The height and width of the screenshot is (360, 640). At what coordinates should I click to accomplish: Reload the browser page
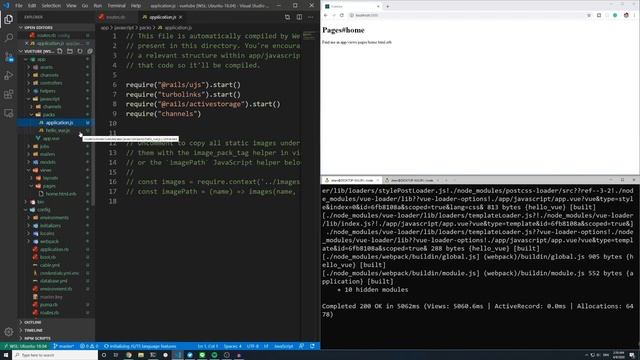pyautogui.click(x=342, y=15)
